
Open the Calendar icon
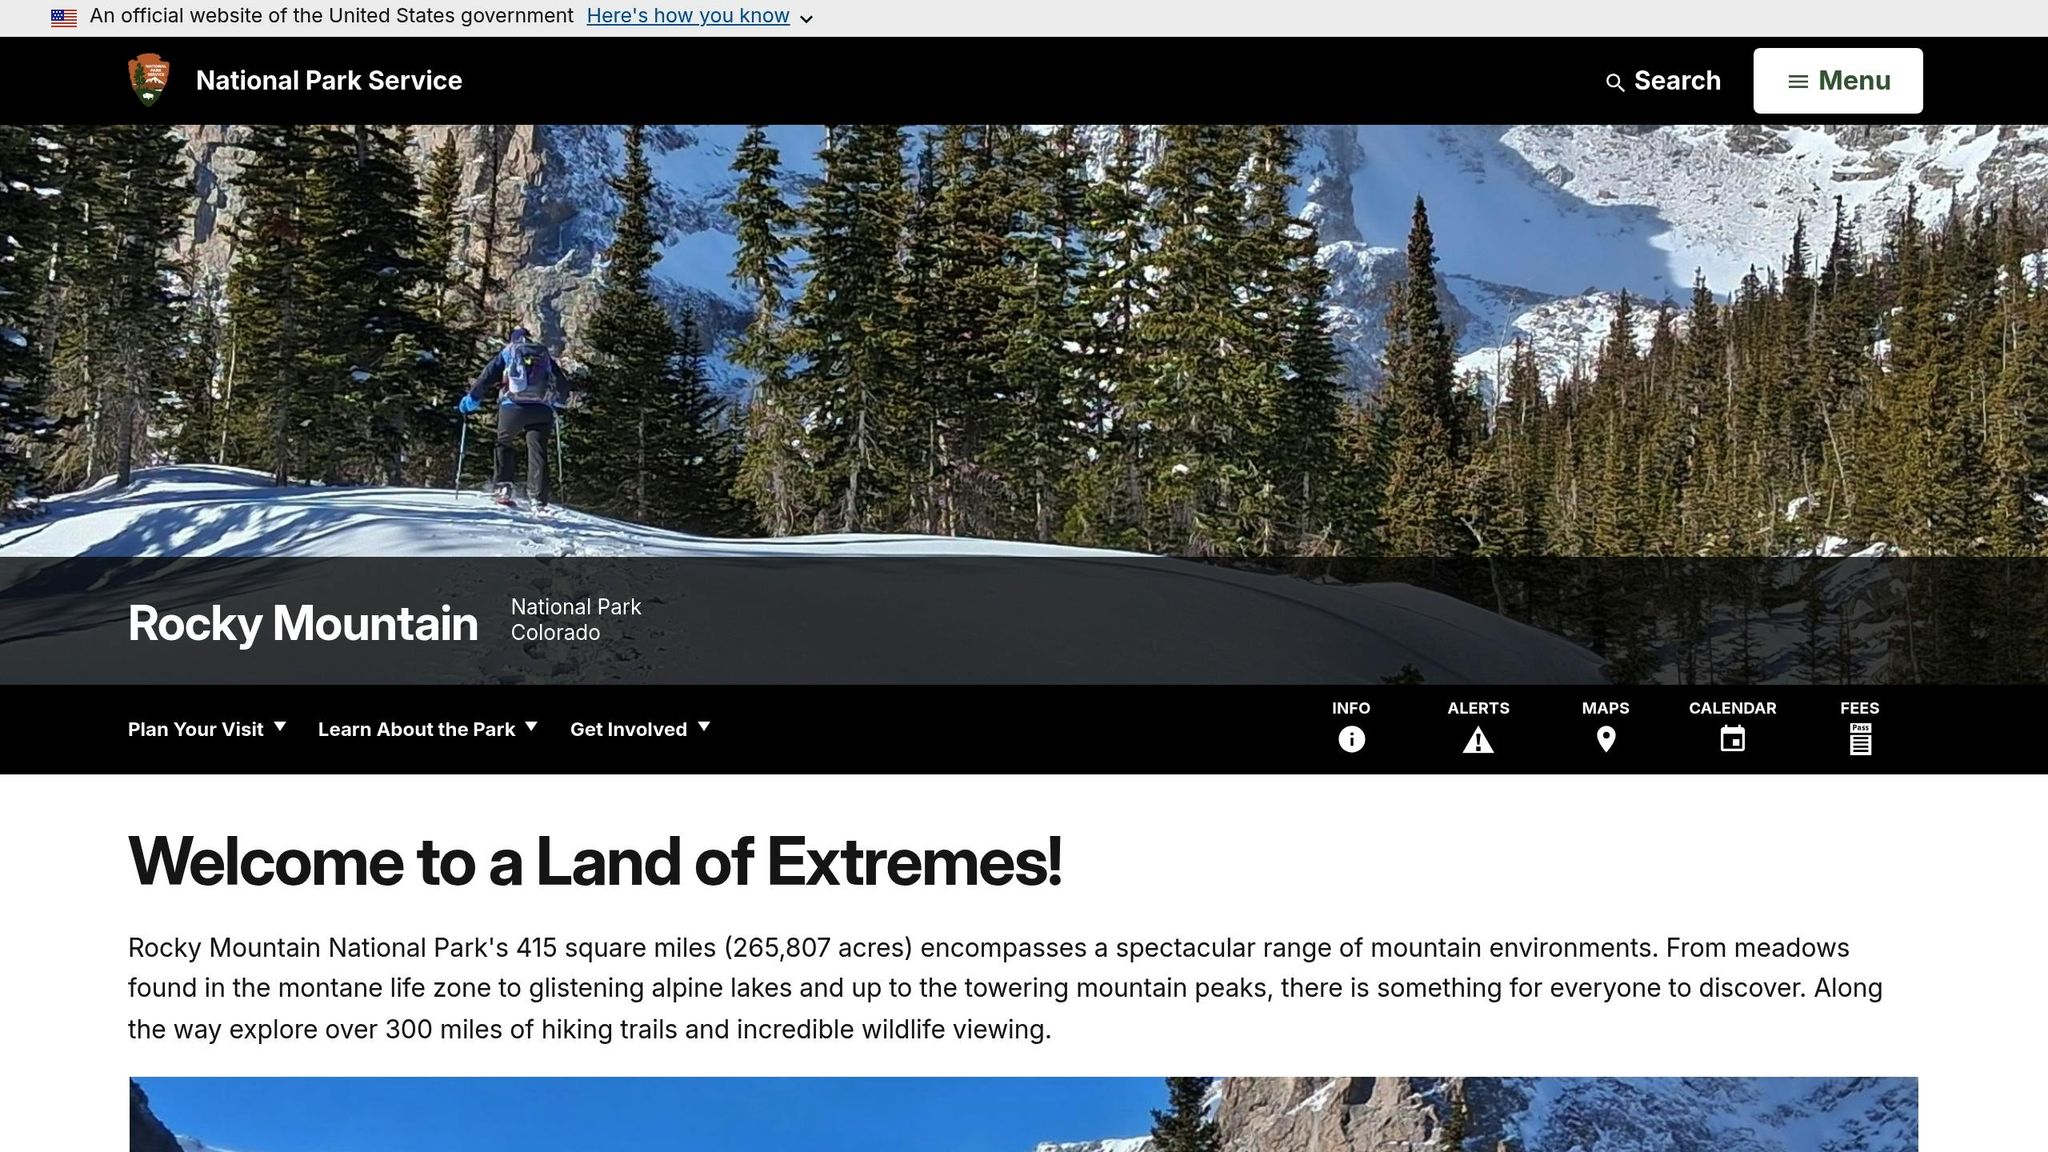(1733, 739)
